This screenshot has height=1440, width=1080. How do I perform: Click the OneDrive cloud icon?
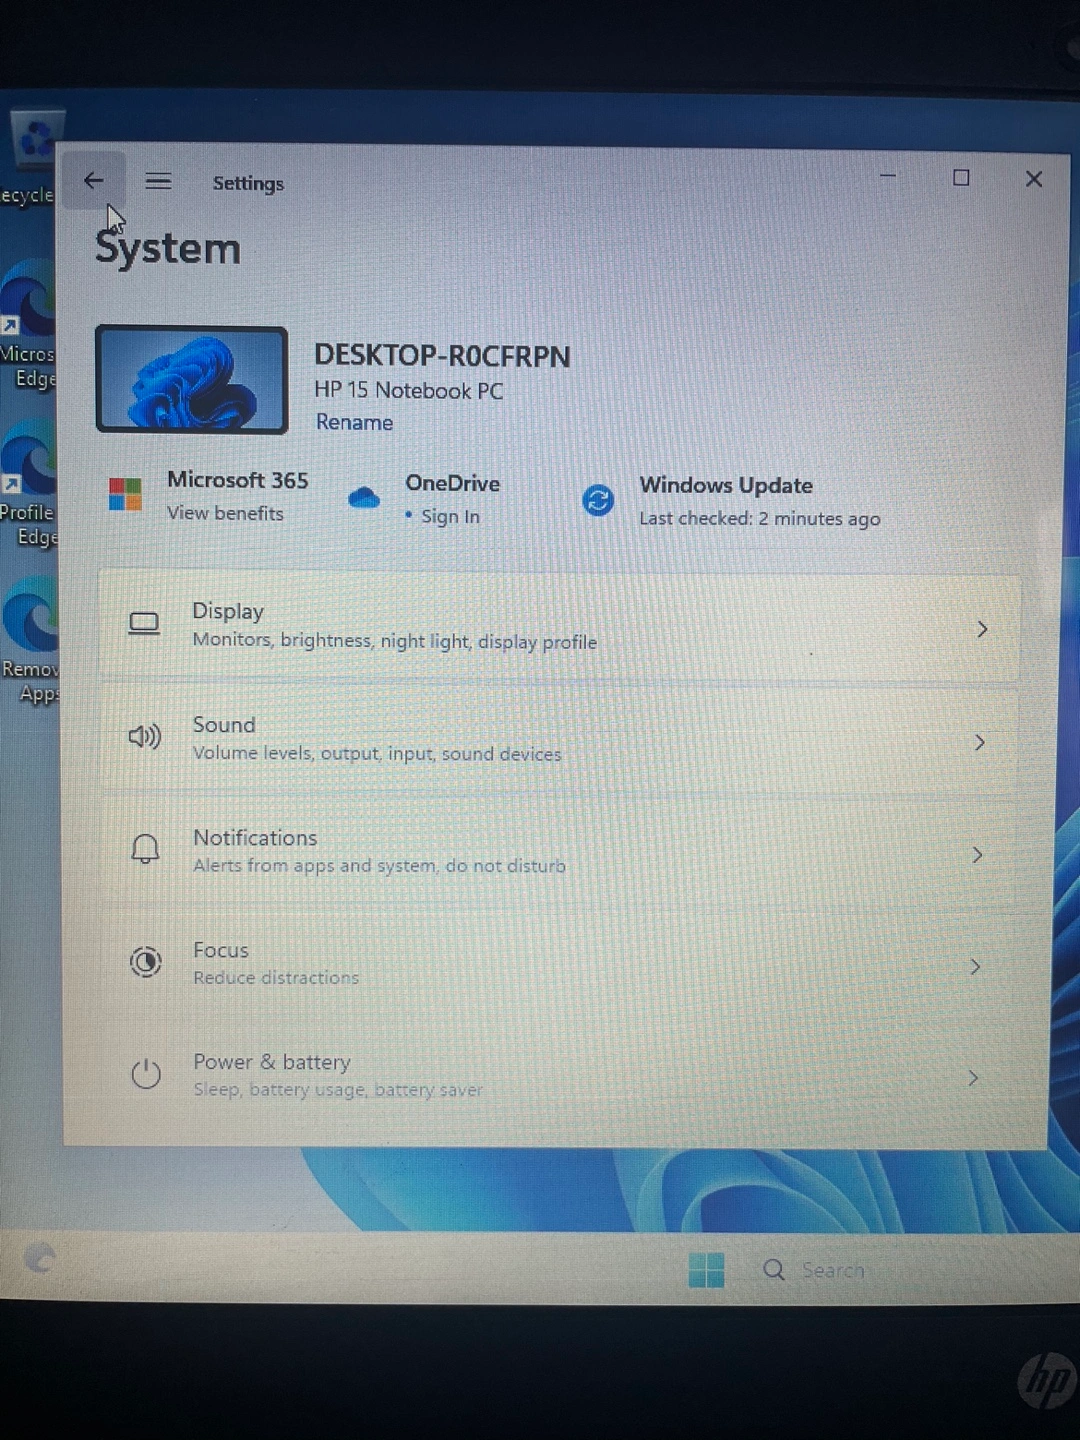tap(364, 497)
